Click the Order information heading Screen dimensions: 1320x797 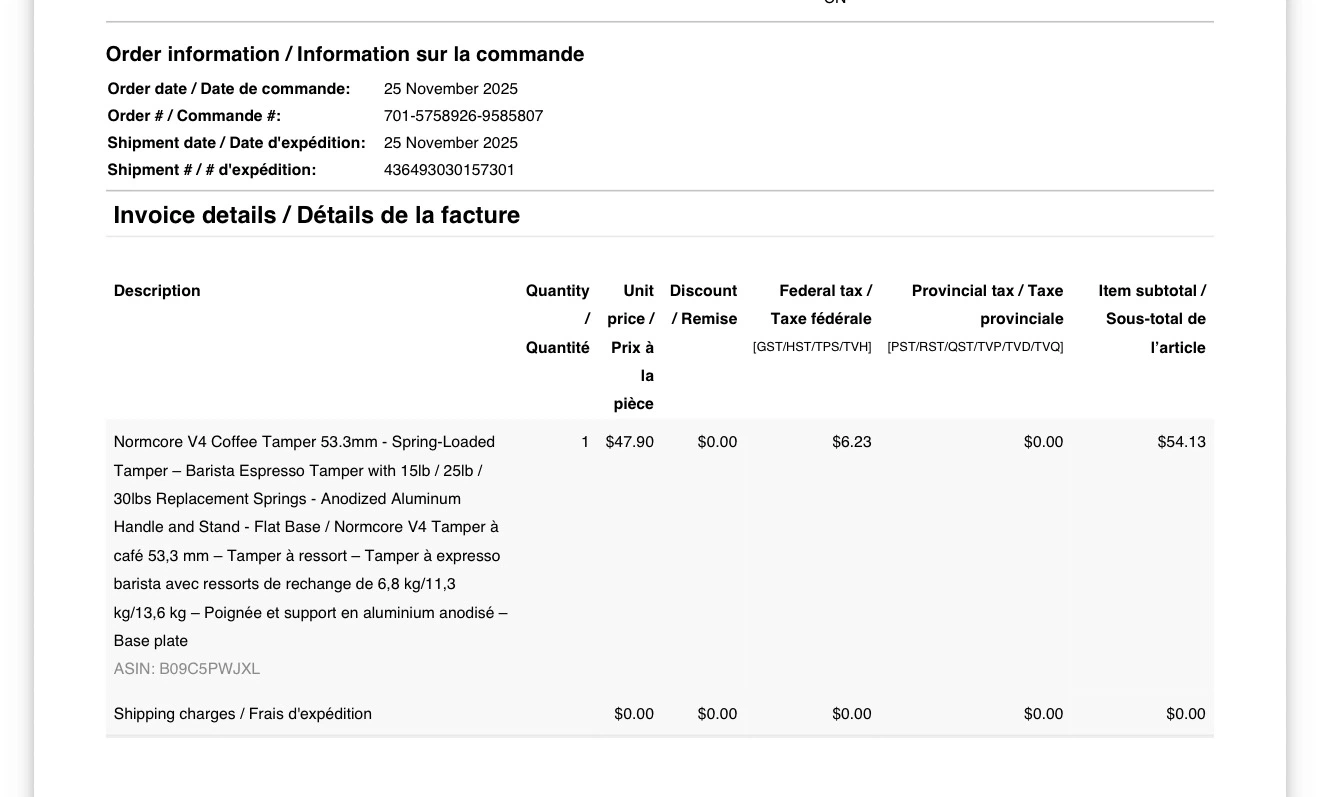tap(345, 54)
